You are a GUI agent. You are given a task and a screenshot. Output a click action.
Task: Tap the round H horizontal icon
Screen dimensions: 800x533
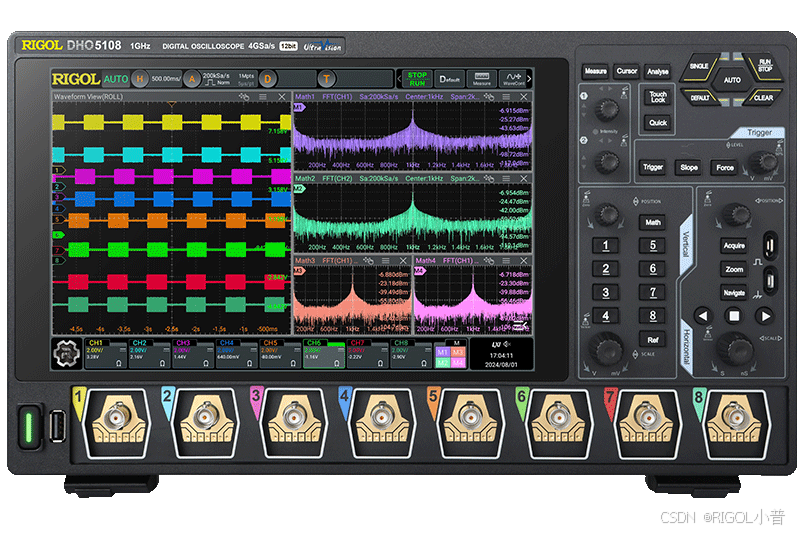click(x=140, y=79)
